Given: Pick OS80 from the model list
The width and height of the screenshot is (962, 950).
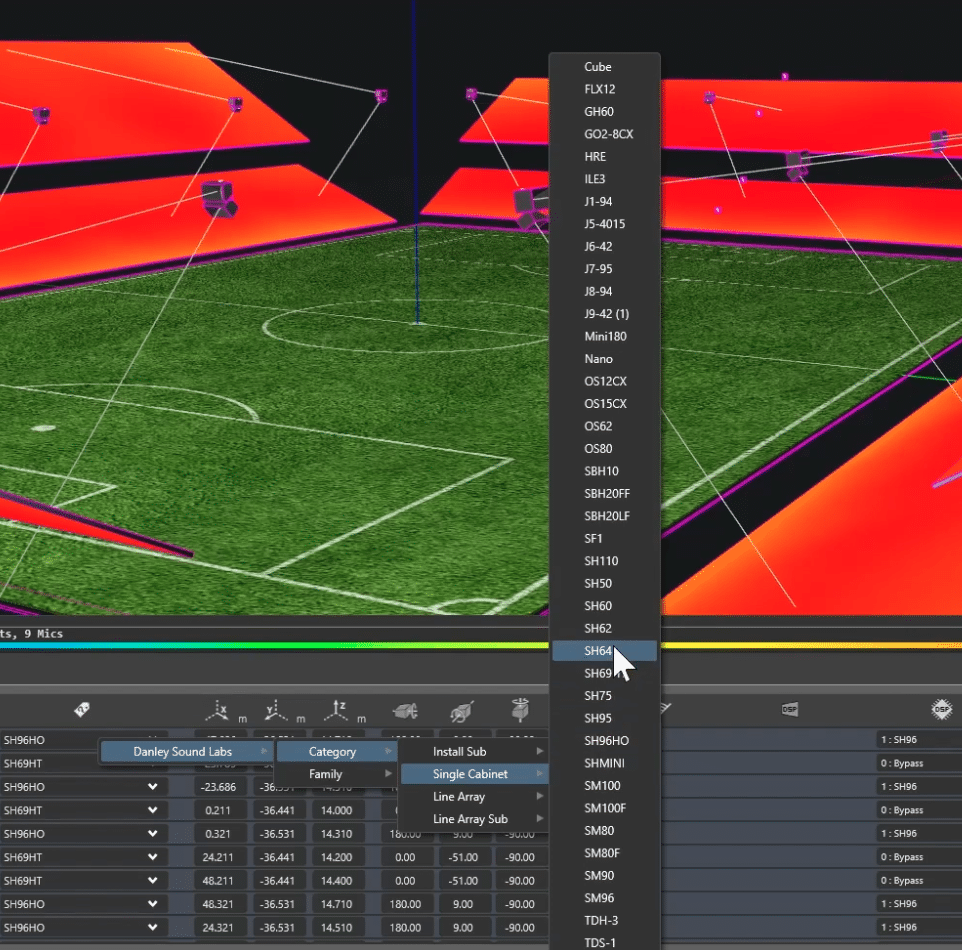Looking at the screenshot, I should [x=604, y=449].
